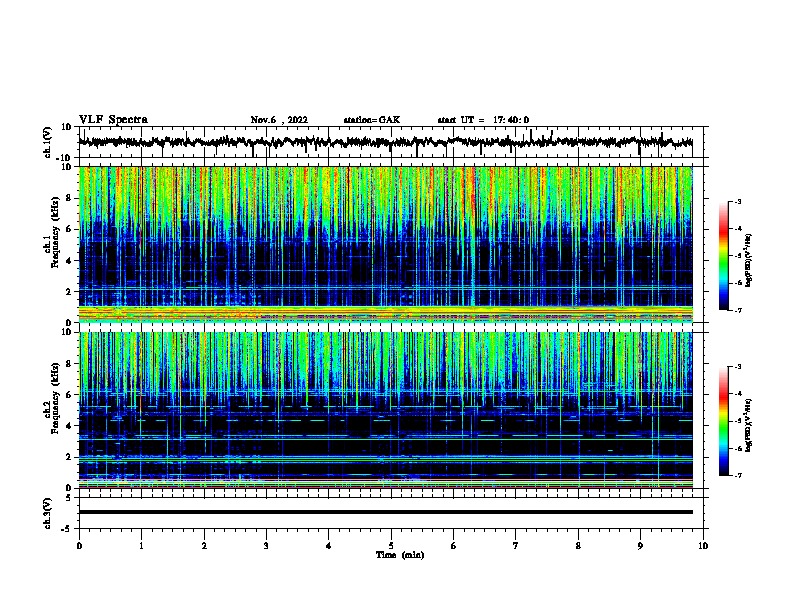Click the ch.2 spectrogram color scale bar
Image resolution: width=792 pixels, height=612 pixels.
pos(724,421)
